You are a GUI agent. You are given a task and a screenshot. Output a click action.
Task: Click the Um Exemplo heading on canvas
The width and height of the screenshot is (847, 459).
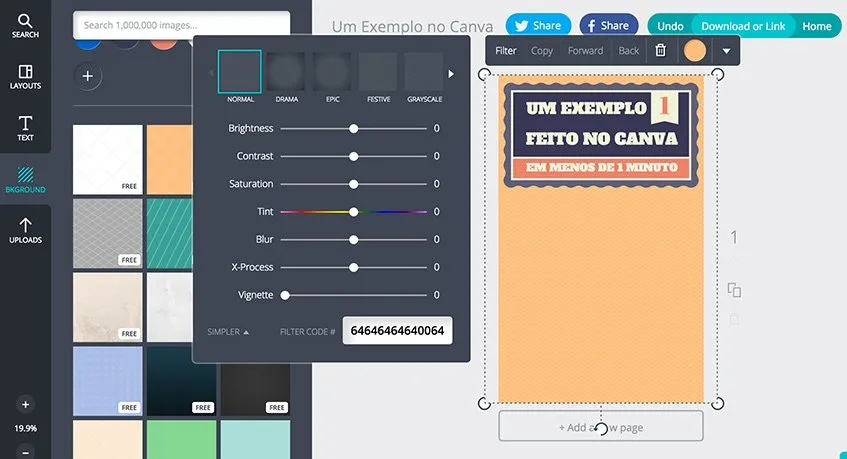click(586, 108)
